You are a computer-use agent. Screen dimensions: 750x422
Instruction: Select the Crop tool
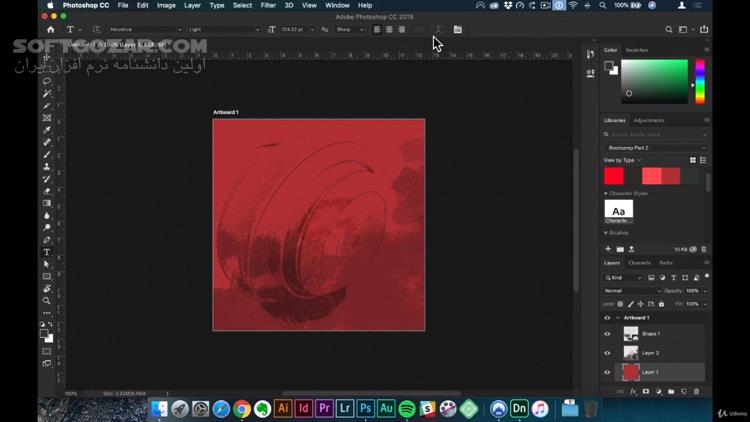point(47,106)
